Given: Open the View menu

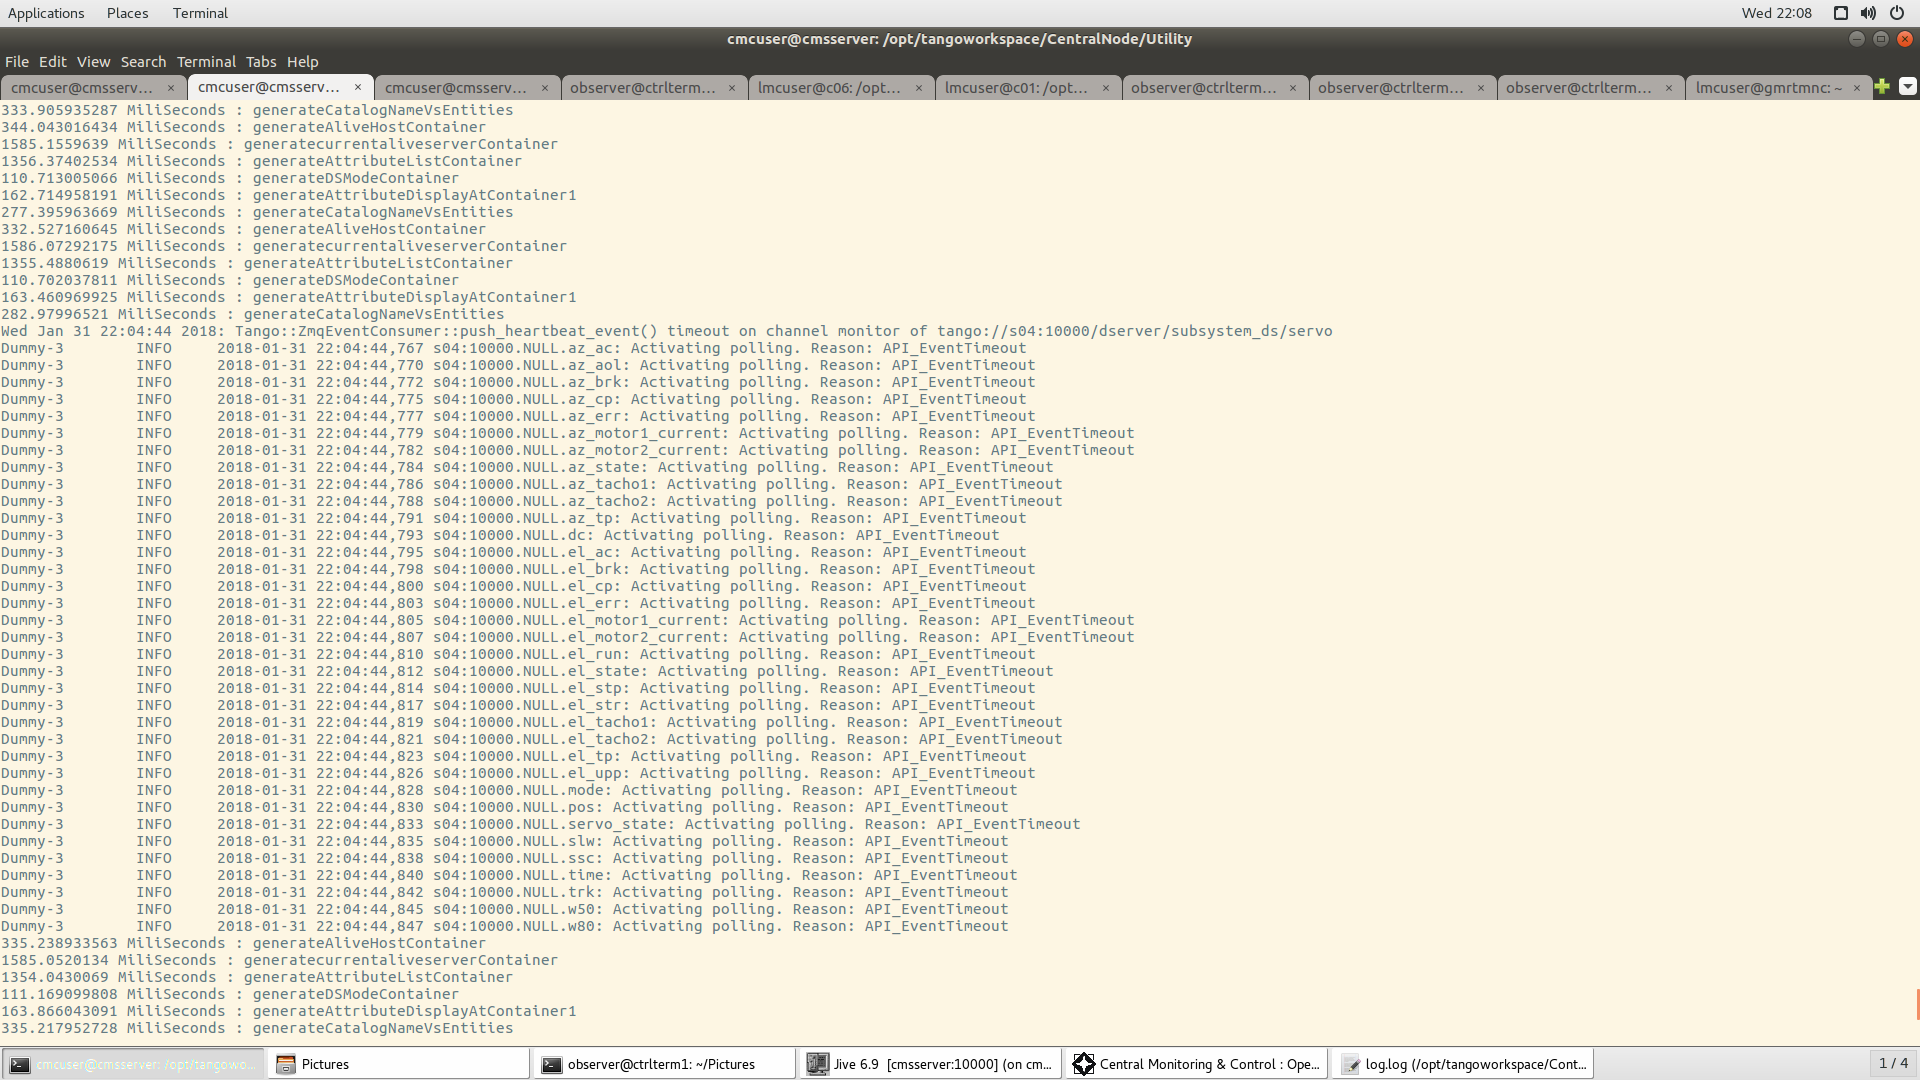Looking at the screenshot, I should pos(94,62).
